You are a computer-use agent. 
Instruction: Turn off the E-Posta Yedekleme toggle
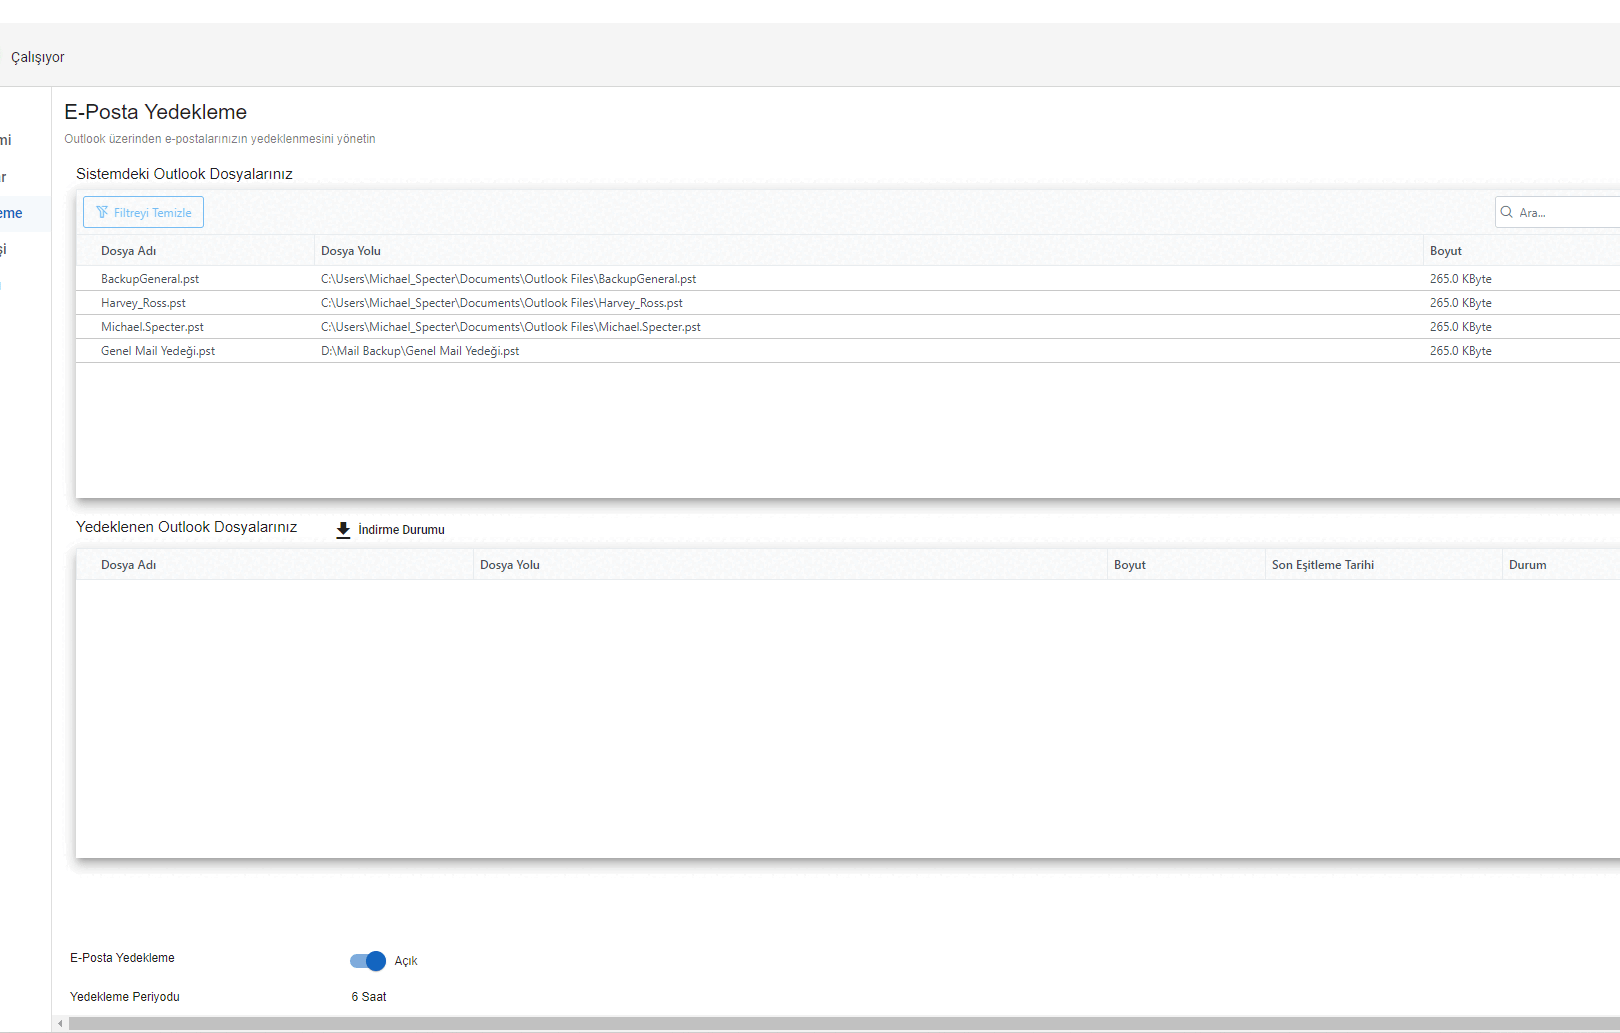pos(368,961)
